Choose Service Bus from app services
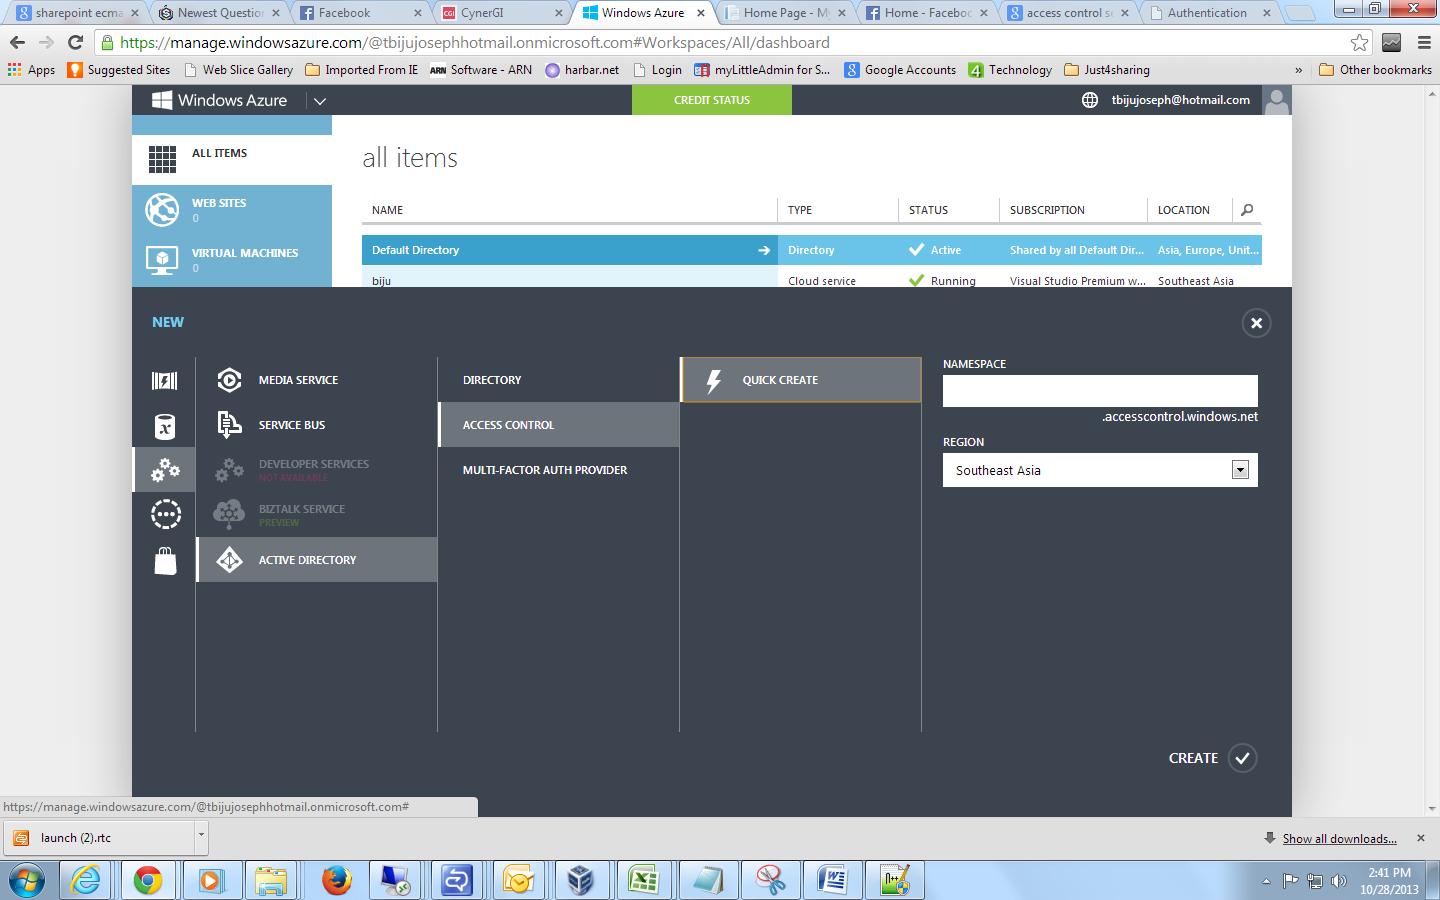The image size is (1440, 900). click(x=317, y=425)
